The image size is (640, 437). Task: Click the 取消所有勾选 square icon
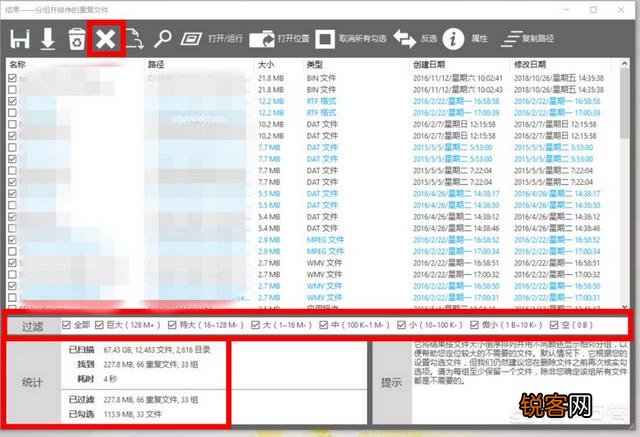tap(325, 39)
